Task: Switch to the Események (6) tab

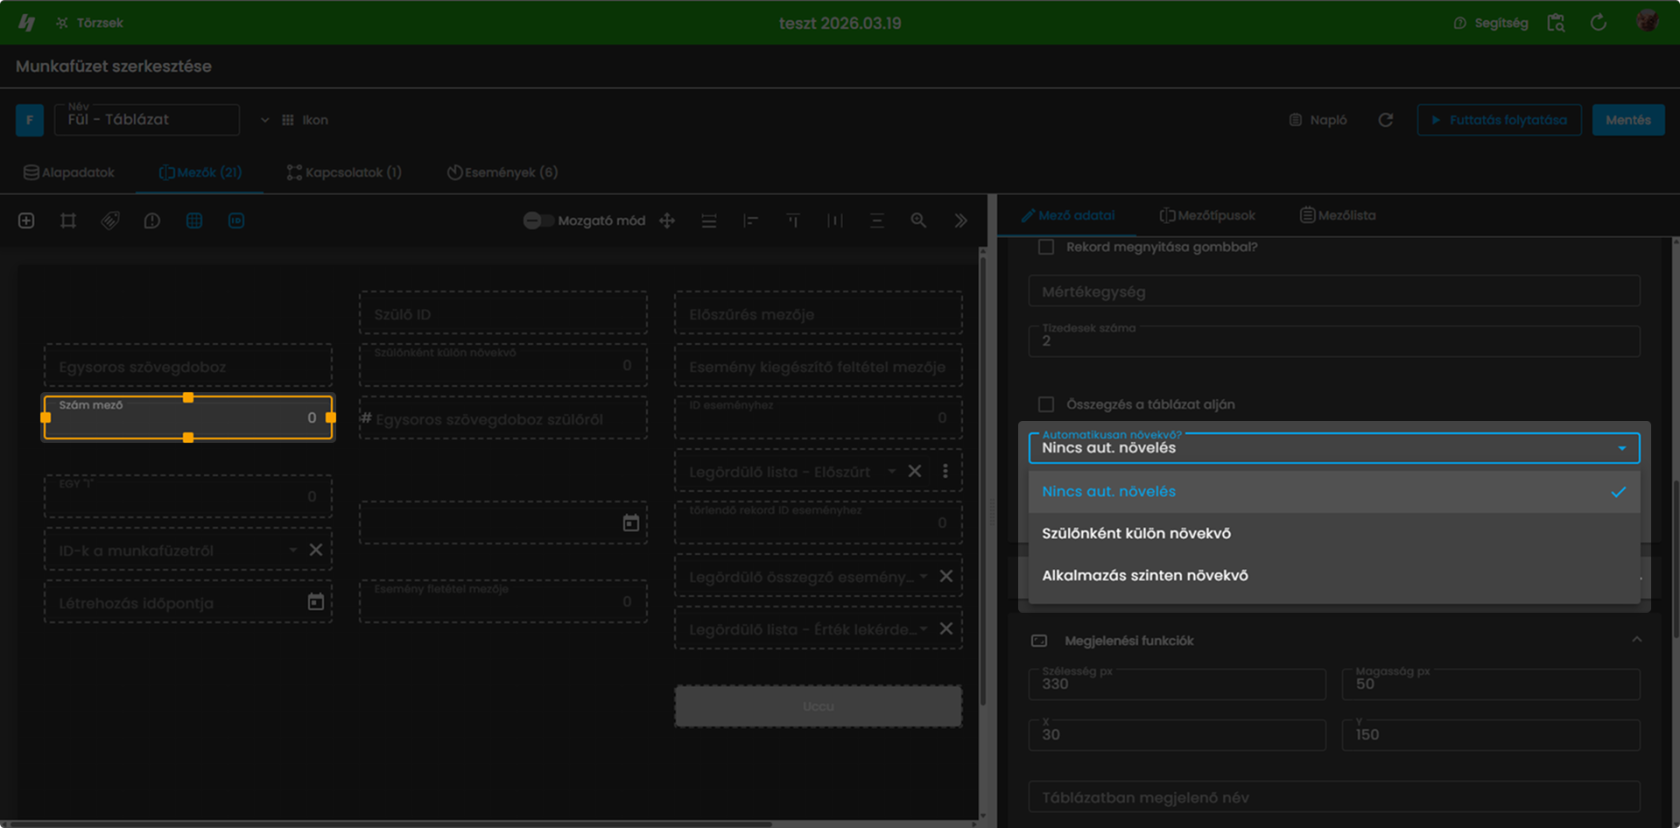Action: [x=503, y=172]
